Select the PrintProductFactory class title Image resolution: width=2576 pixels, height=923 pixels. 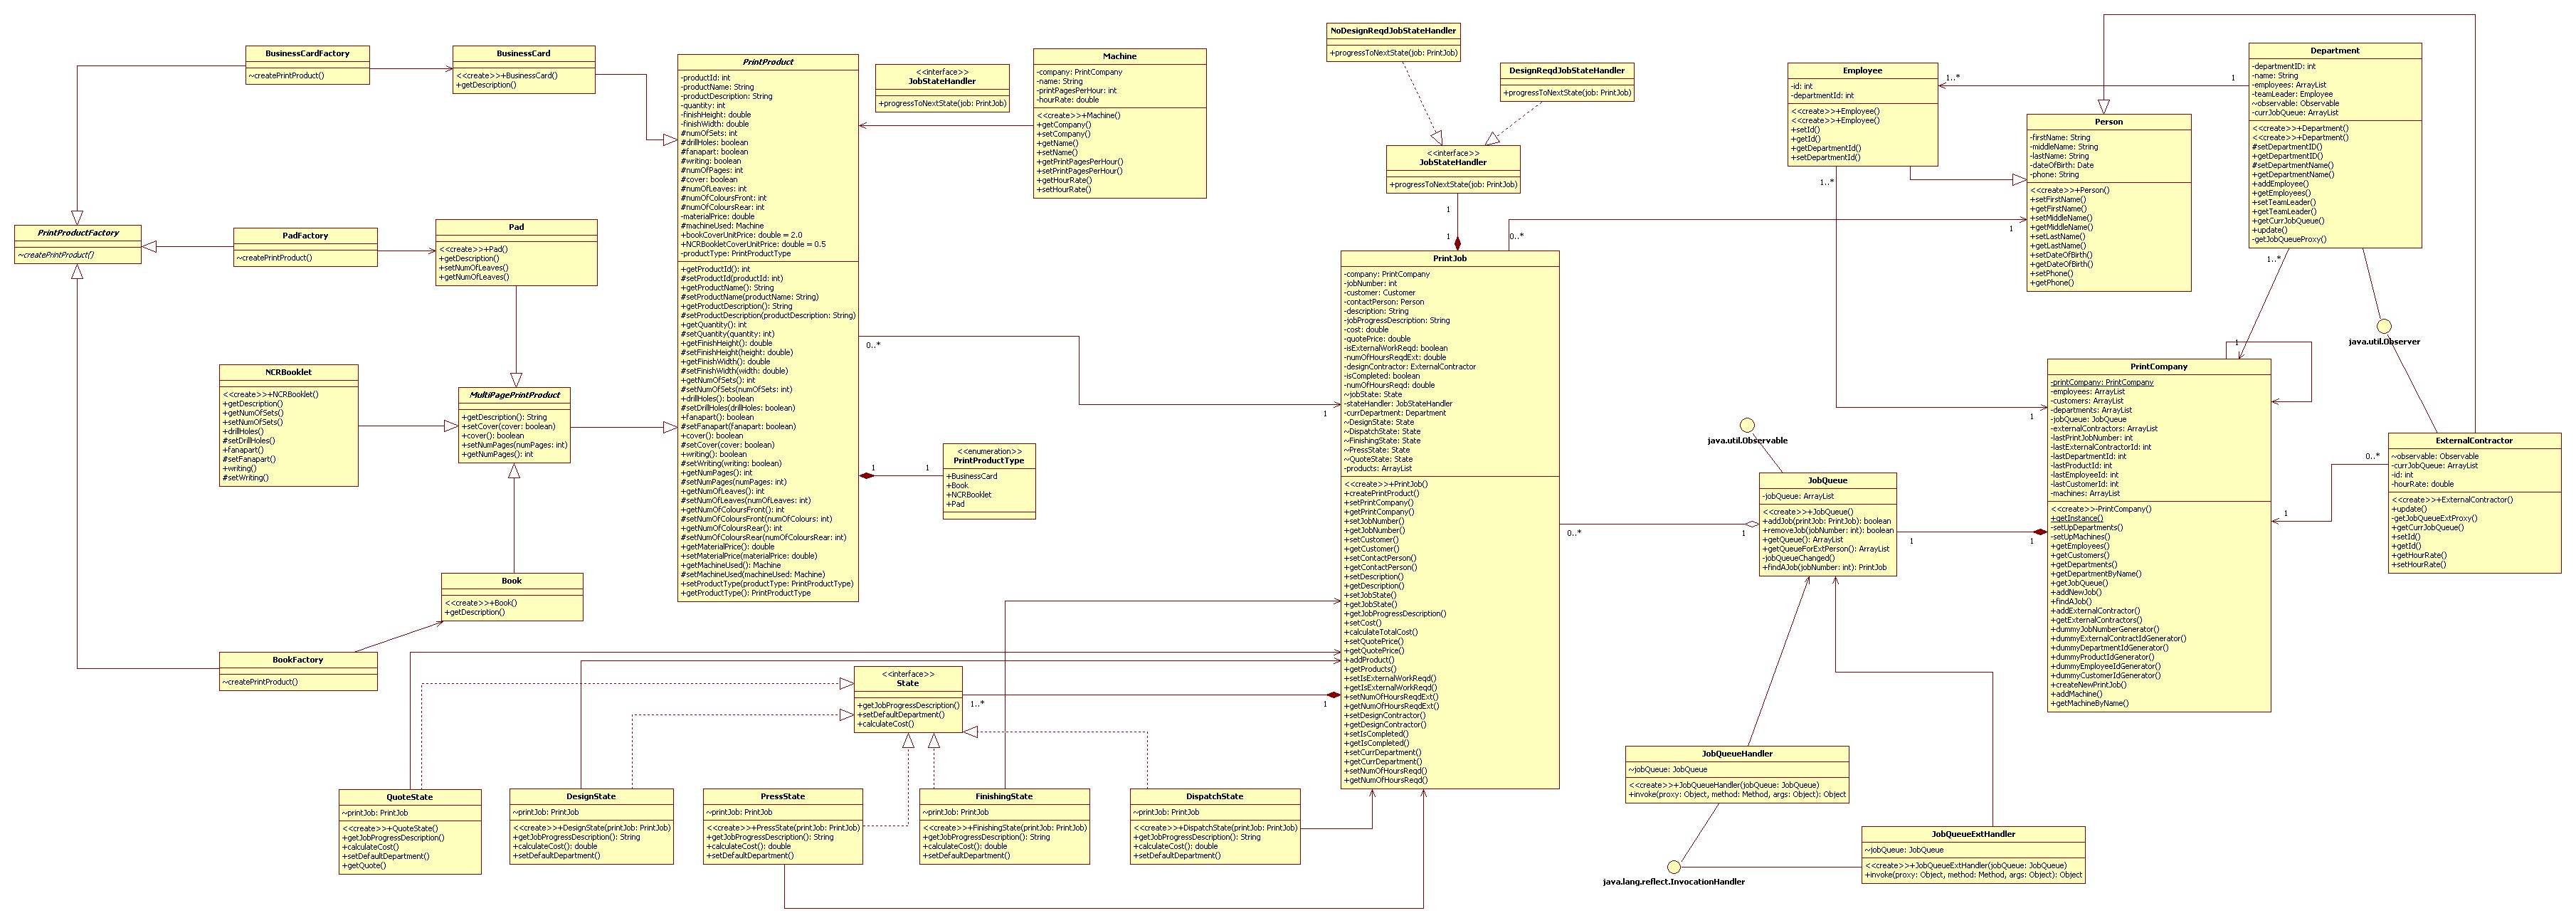(78, 232)
